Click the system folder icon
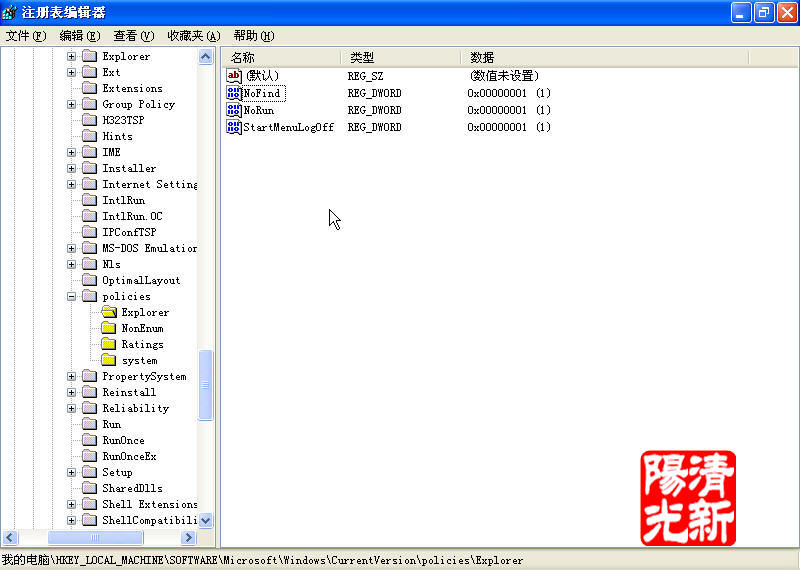Viewport: 800px width, 570px height. [x=108, y=360]
